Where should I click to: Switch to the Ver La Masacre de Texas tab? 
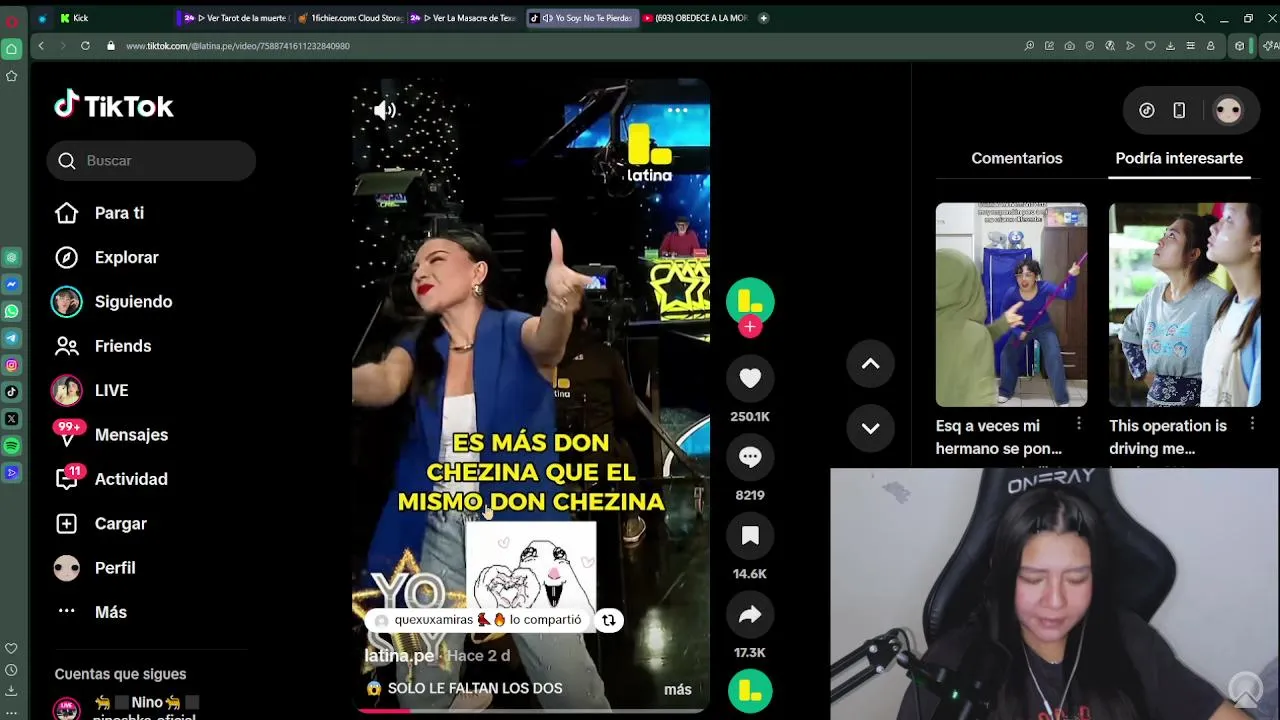464,18
